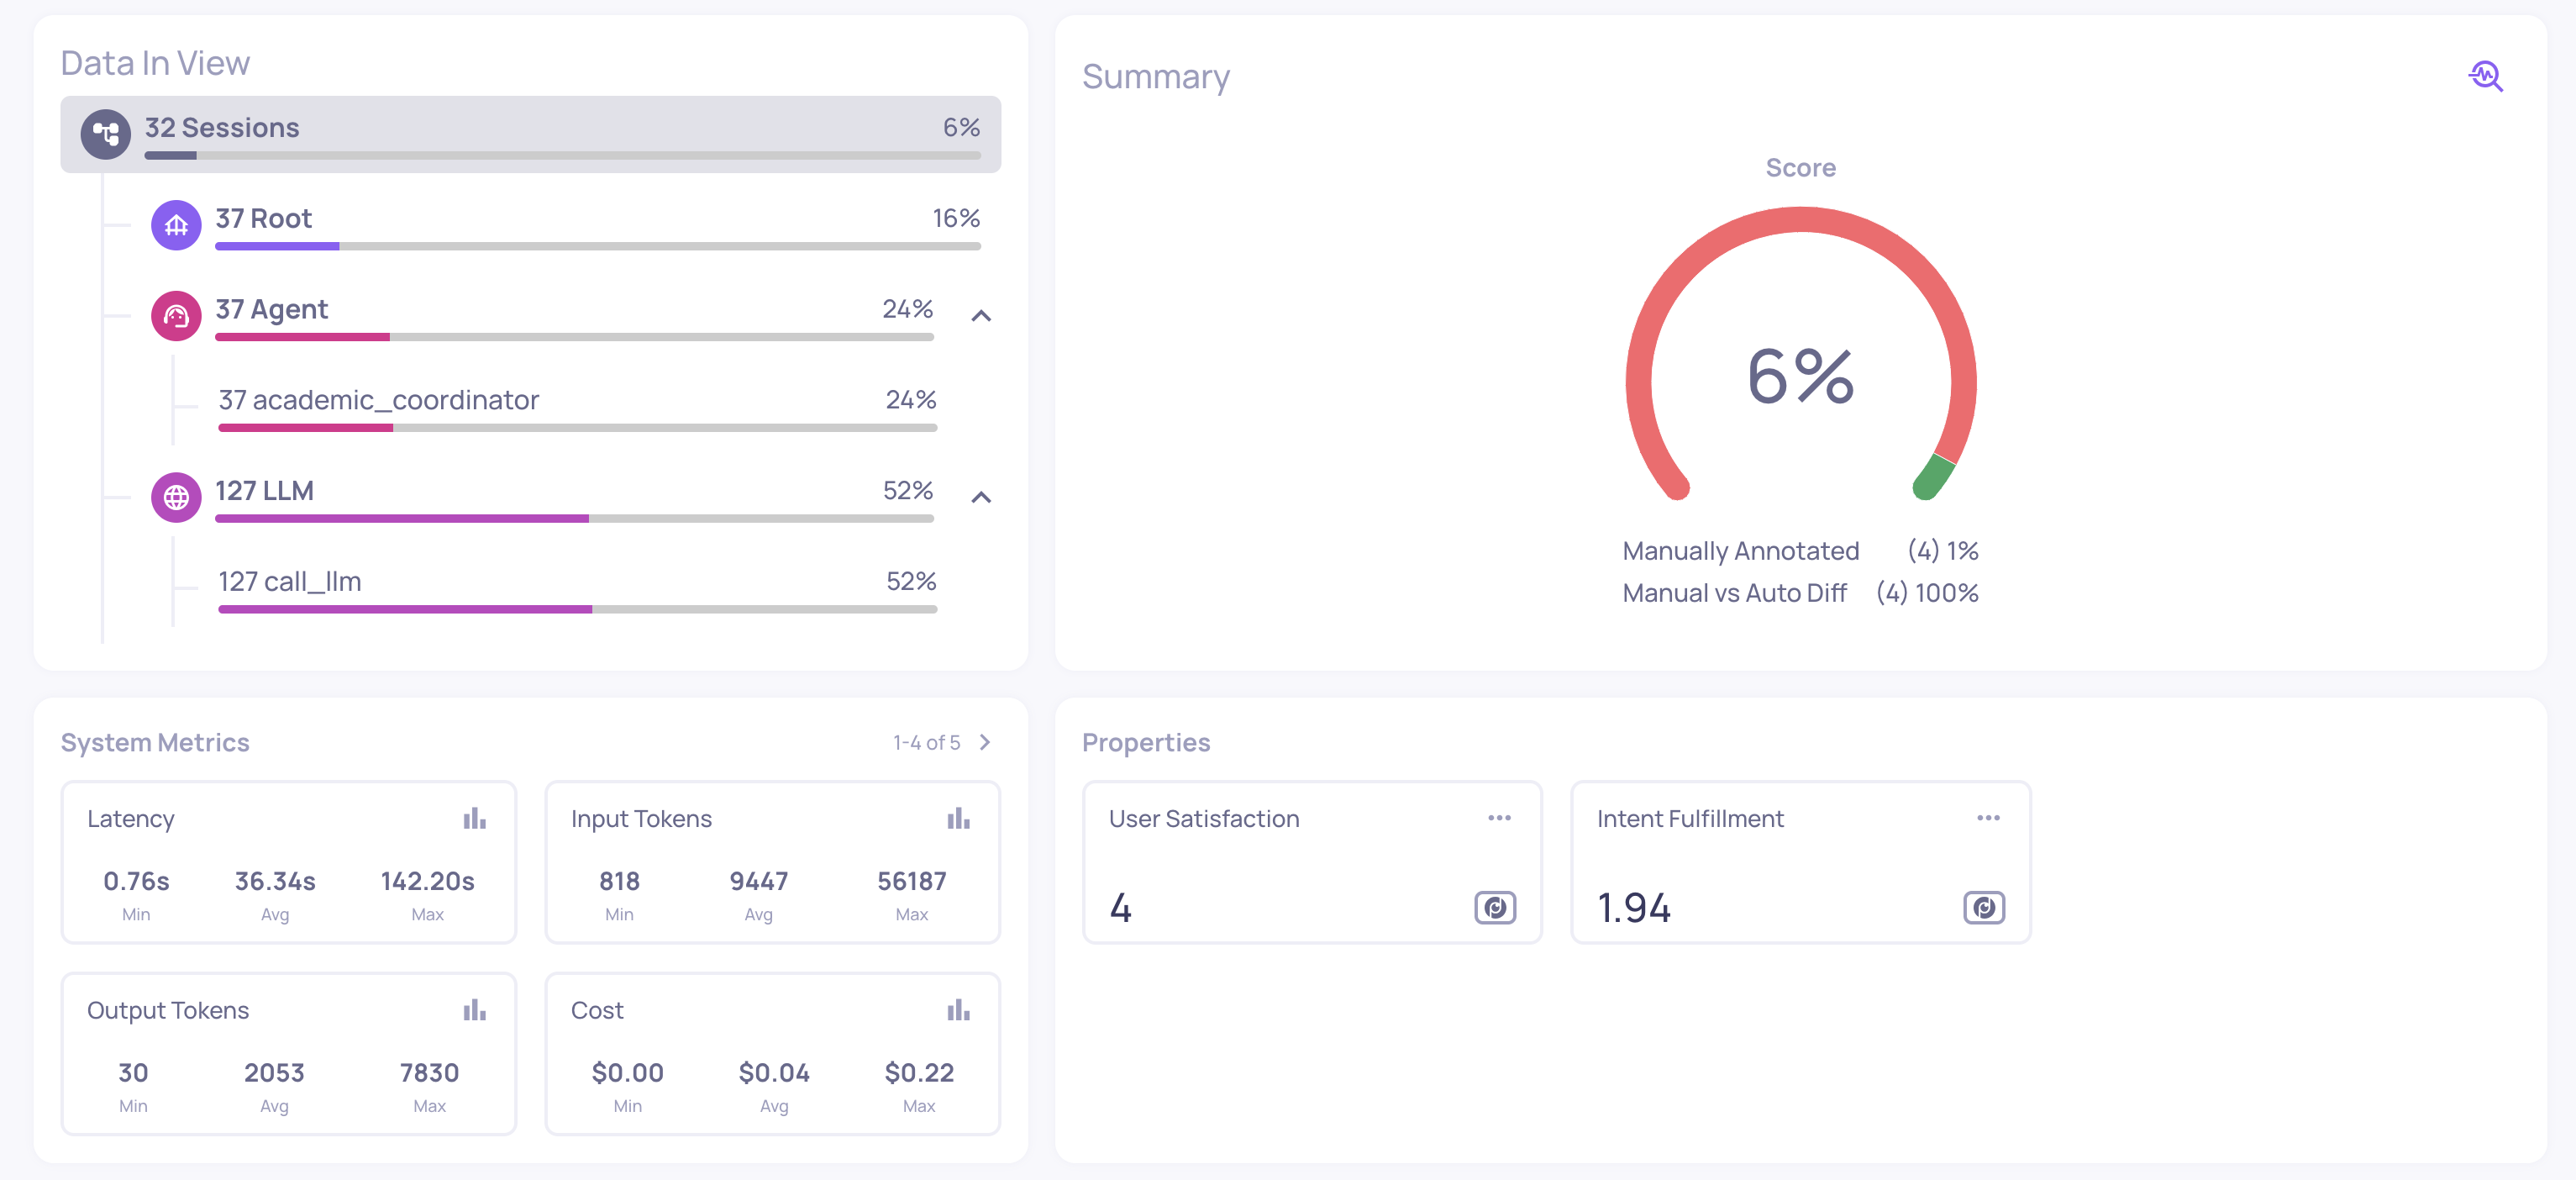
Task: Open Cost bar chart icon
Action: 958,1010
